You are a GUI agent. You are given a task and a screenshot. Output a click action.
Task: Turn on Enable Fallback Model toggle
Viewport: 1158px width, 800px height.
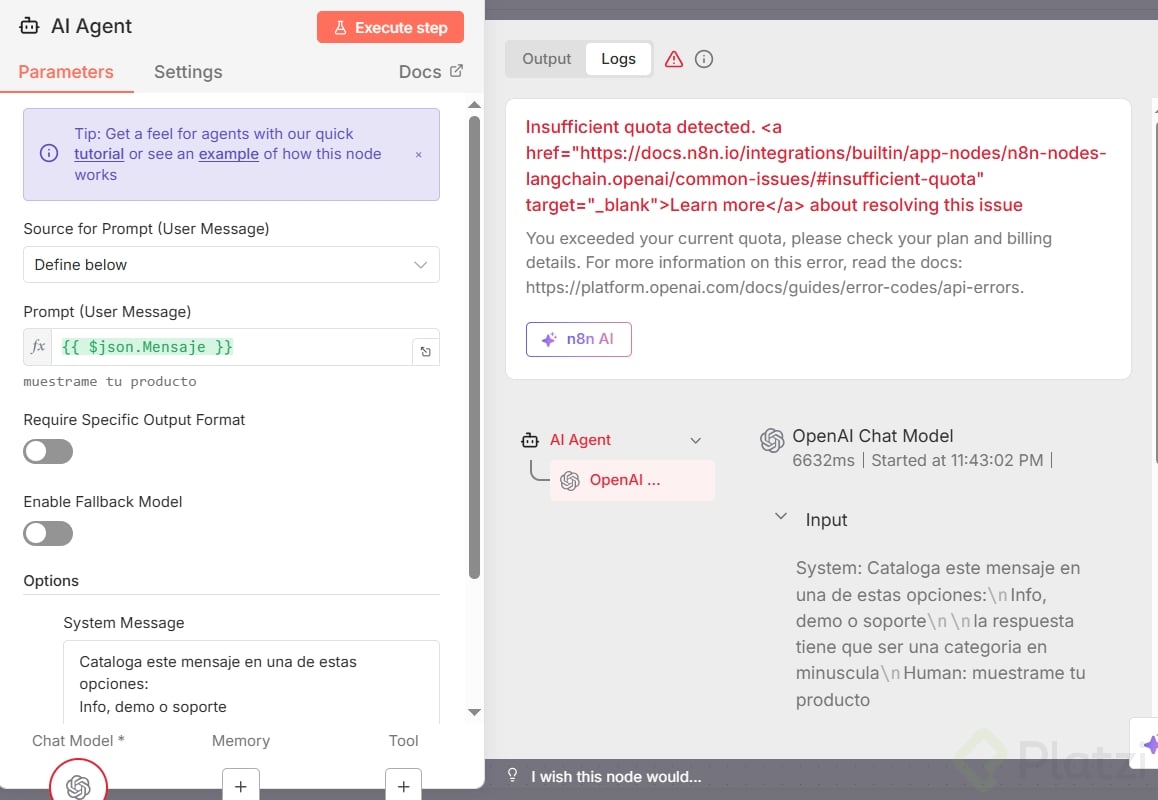tap(48, 534)
